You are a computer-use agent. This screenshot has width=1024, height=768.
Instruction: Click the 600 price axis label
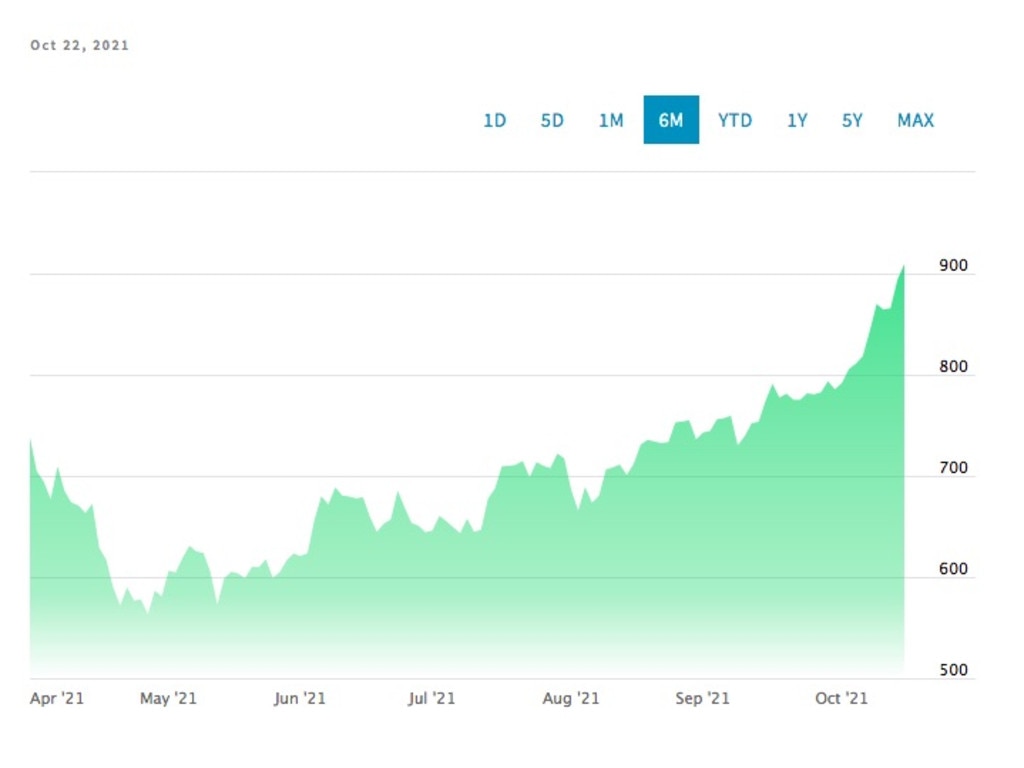coord(953,569)
